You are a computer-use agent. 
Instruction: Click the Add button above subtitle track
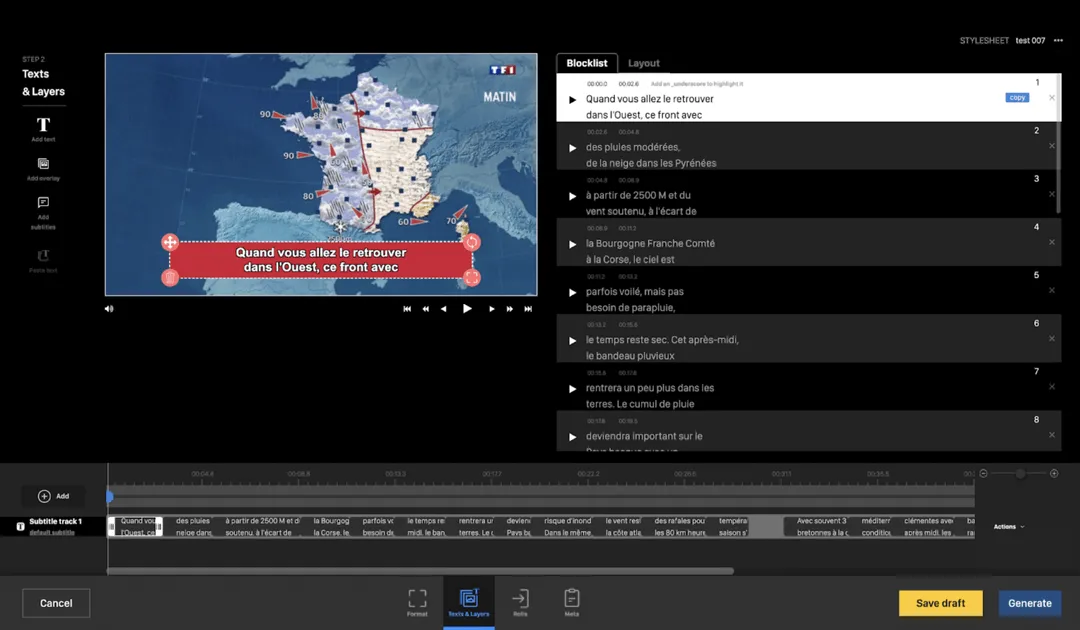(x=54, y=496)
